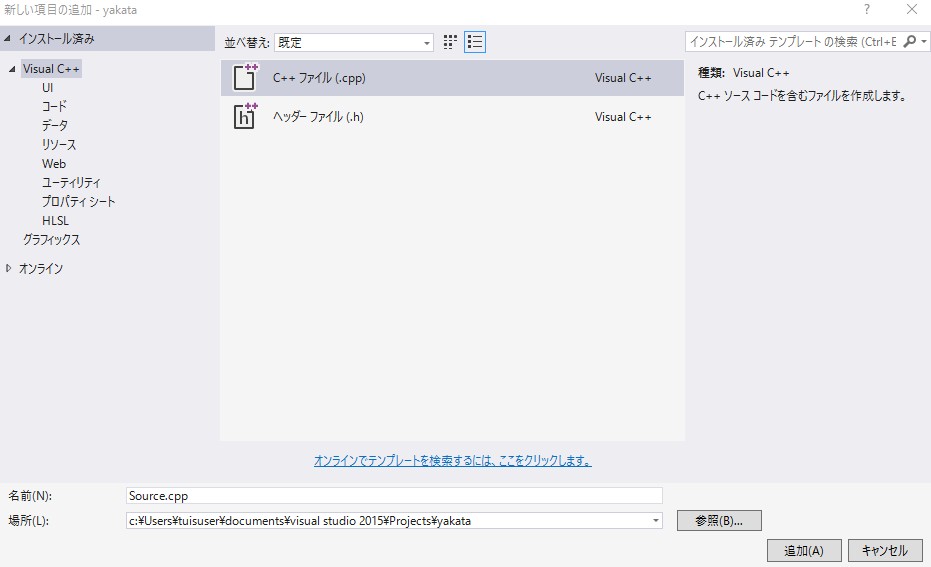The width and height of the screenshot is (931, 567).
Task: Click the C++ file (.cpp) template icon
Action: point(245,77)
